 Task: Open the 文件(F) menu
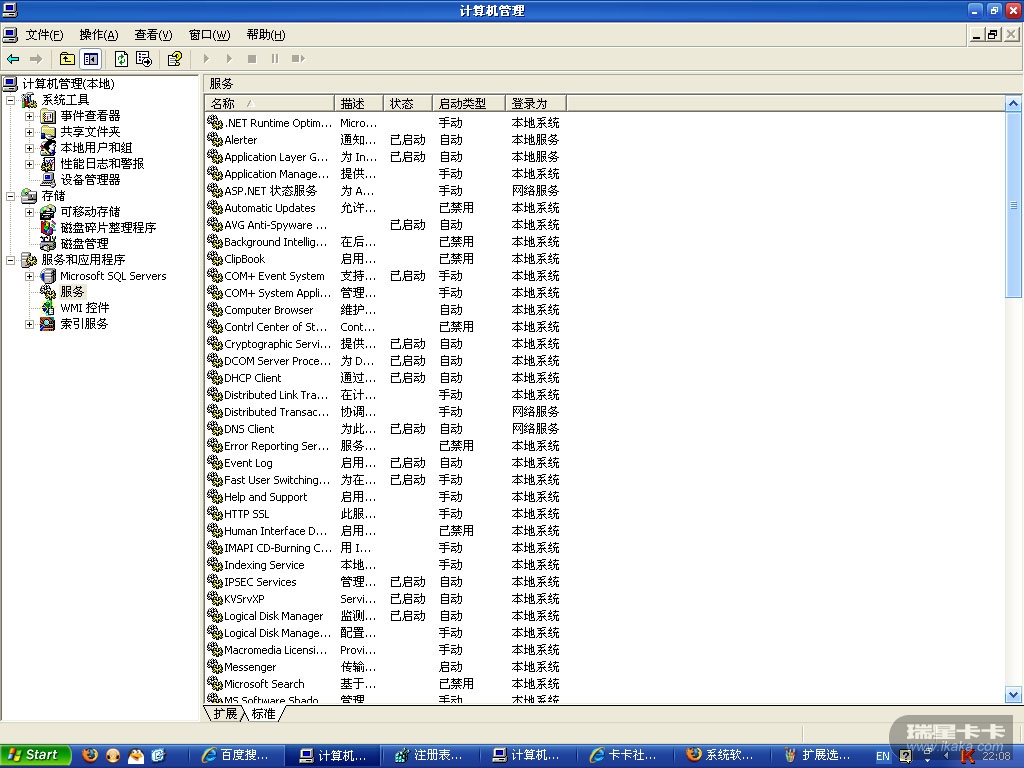pyautogui.click(x=44, y=35)
